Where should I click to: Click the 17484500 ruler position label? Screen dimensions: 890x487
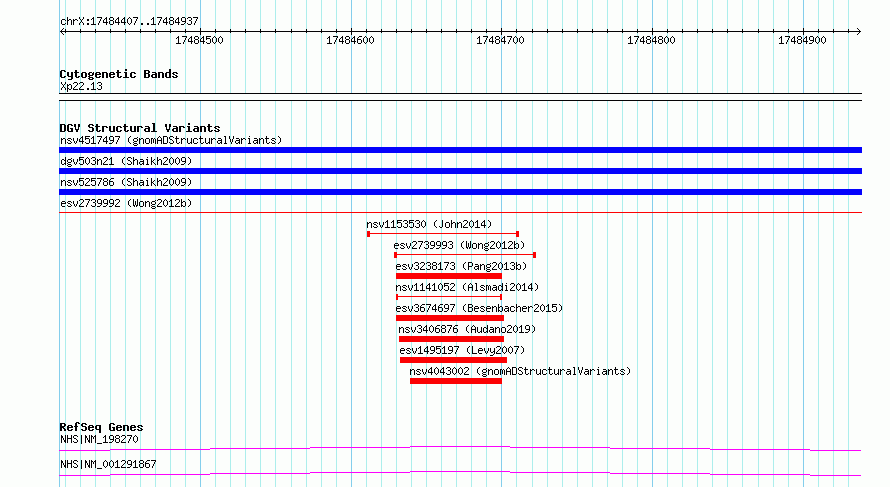199,40
